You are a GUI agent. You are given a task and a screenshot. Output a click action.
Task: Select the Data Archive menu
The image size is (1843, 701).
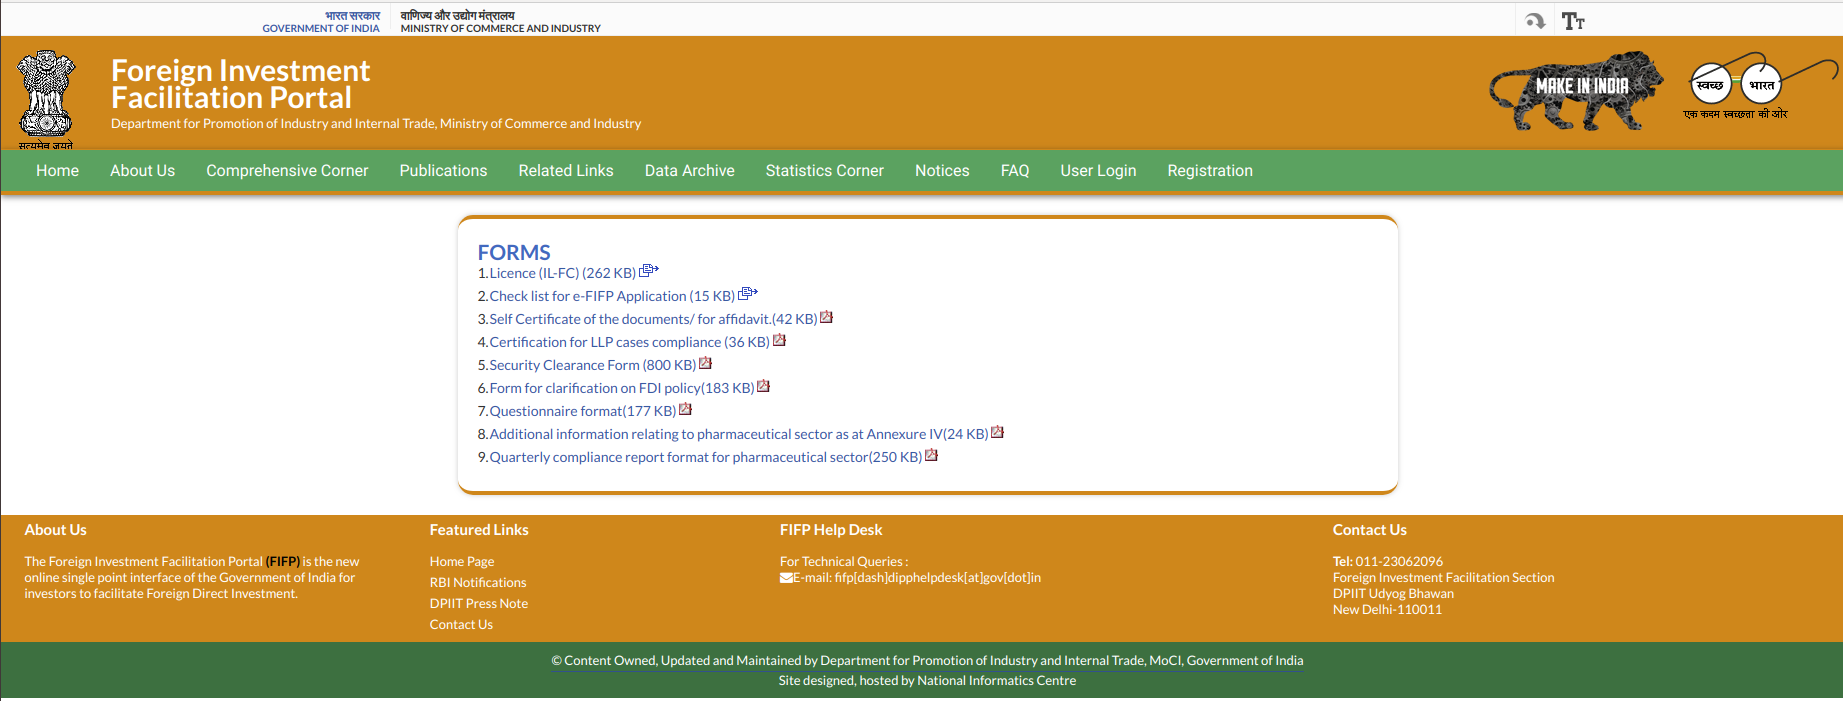click(x=689, y=171)
